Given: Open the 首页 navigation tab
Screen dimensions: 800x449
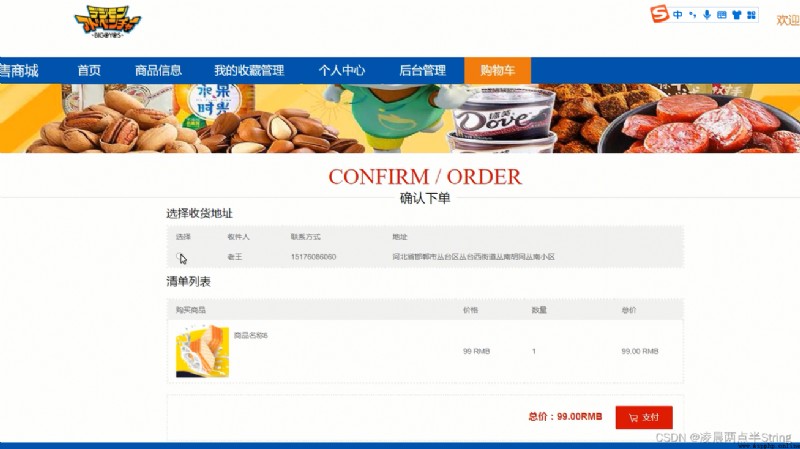Looking at the screenshot, I should (x=89, y=70).
